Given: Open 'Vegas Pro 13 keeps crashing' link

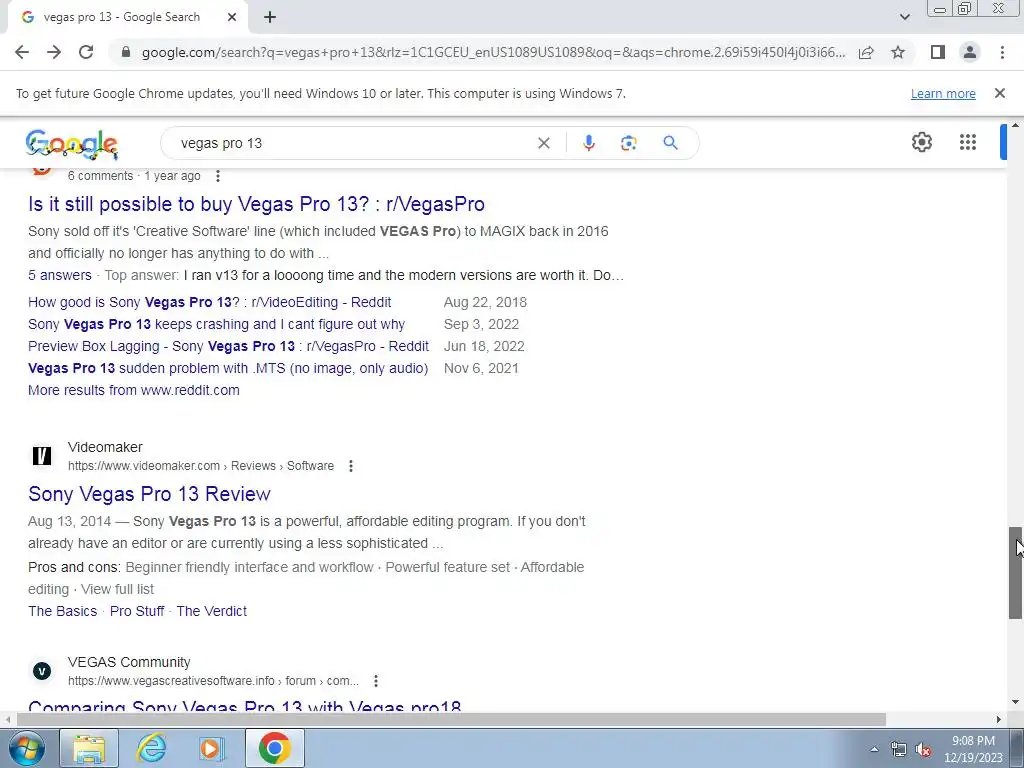Looking at the screenshot, I should 216,325.
